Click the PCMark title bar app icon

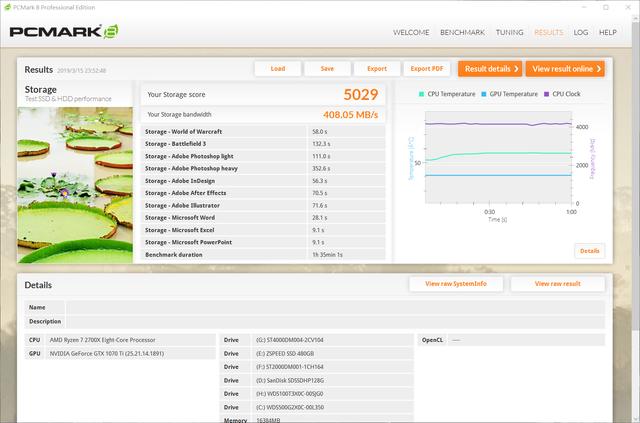(7, 7)
